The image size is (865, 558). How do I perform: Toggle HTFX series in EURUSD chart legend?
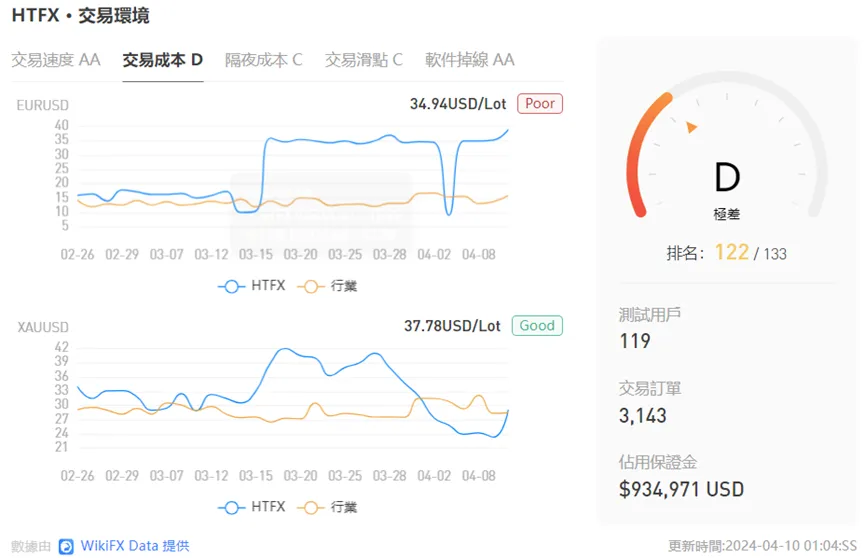252,286
